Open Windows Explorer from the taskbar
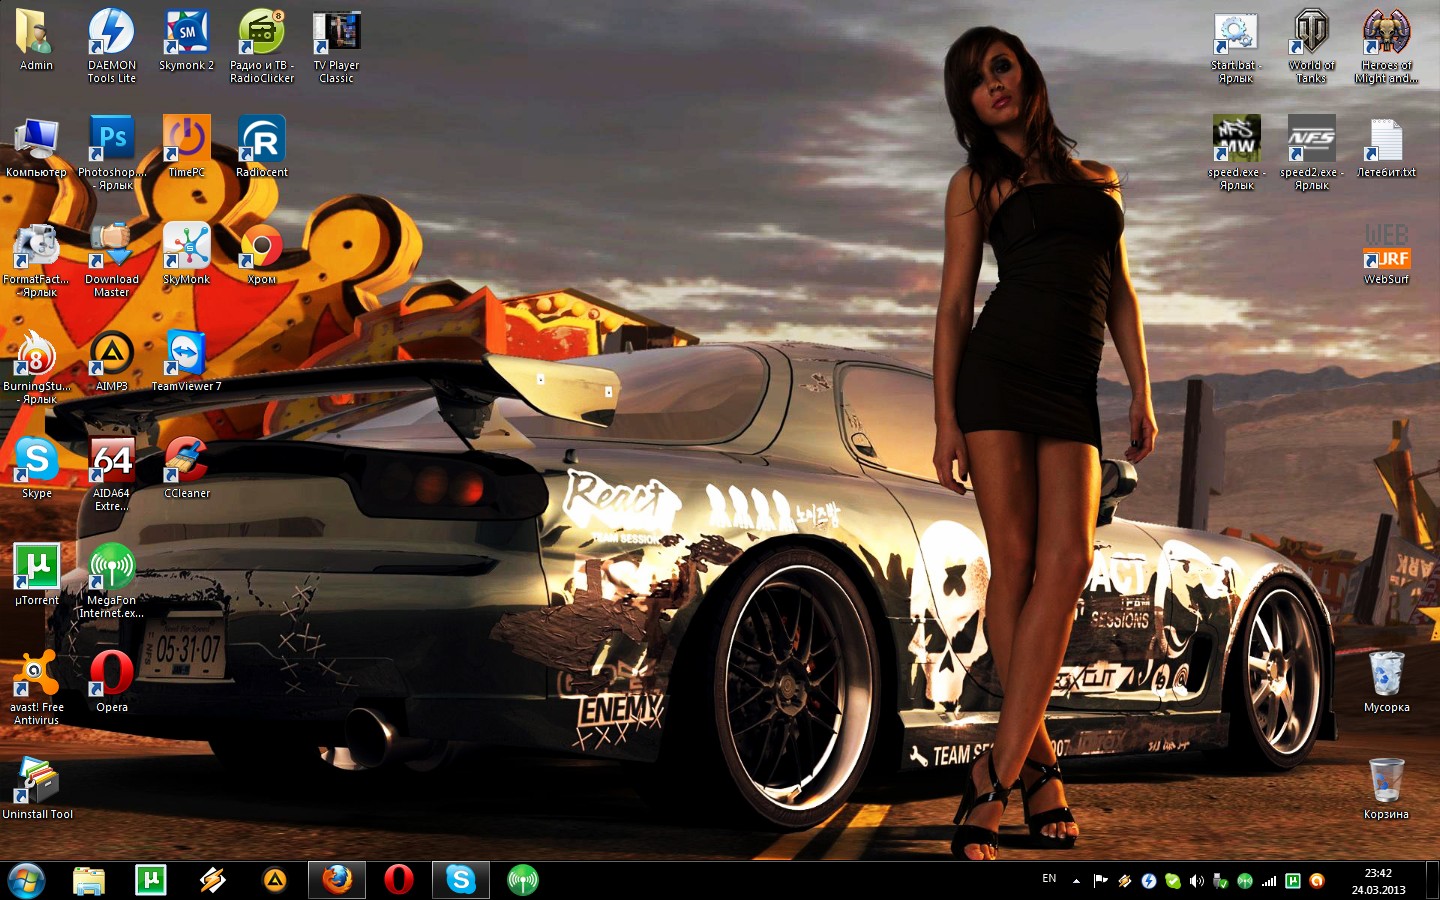The image size is (1440, 900). tap(89, 880)
